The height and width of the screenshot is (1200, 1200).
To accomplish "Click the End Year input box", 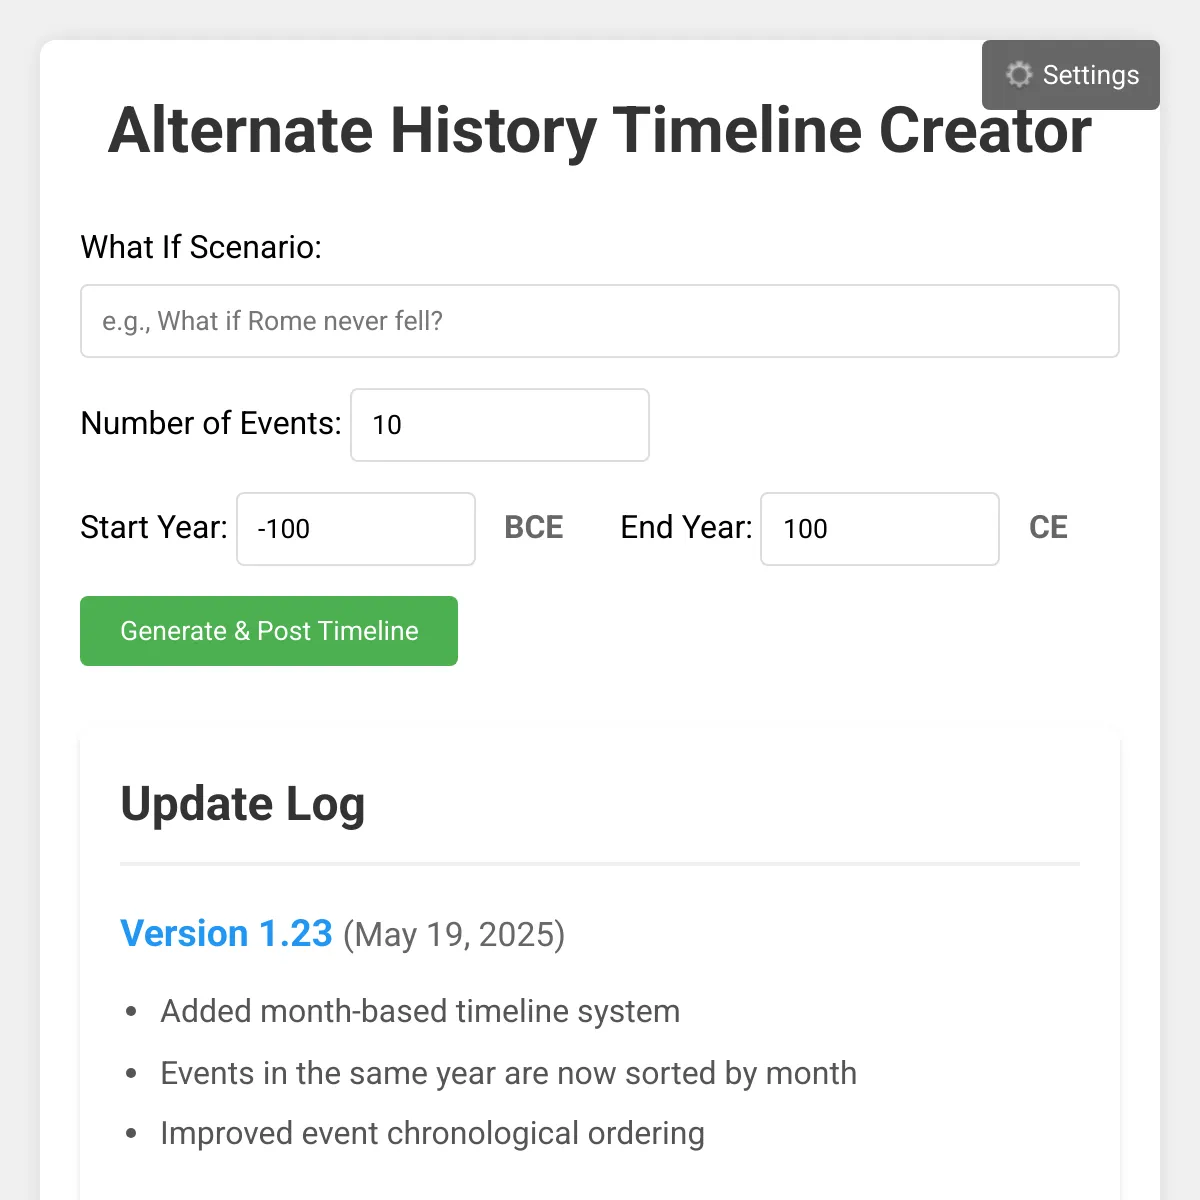I will [880, 529].
